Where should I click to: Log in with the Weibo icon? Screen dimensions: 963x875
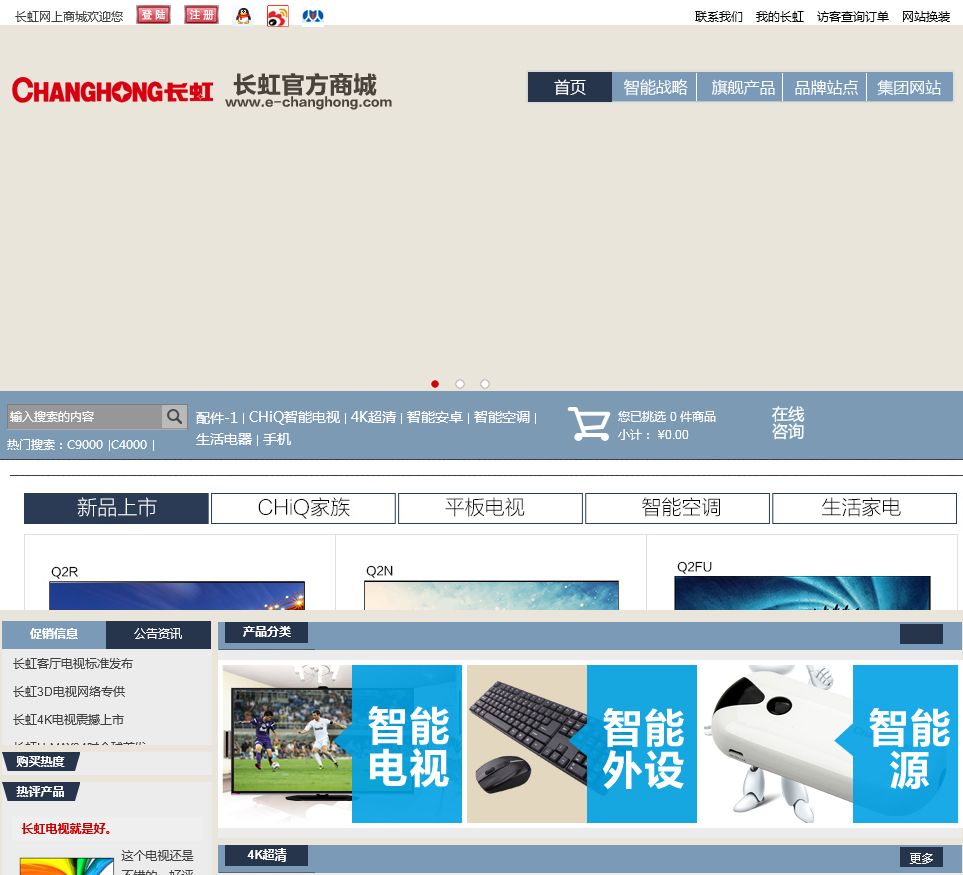278,17
